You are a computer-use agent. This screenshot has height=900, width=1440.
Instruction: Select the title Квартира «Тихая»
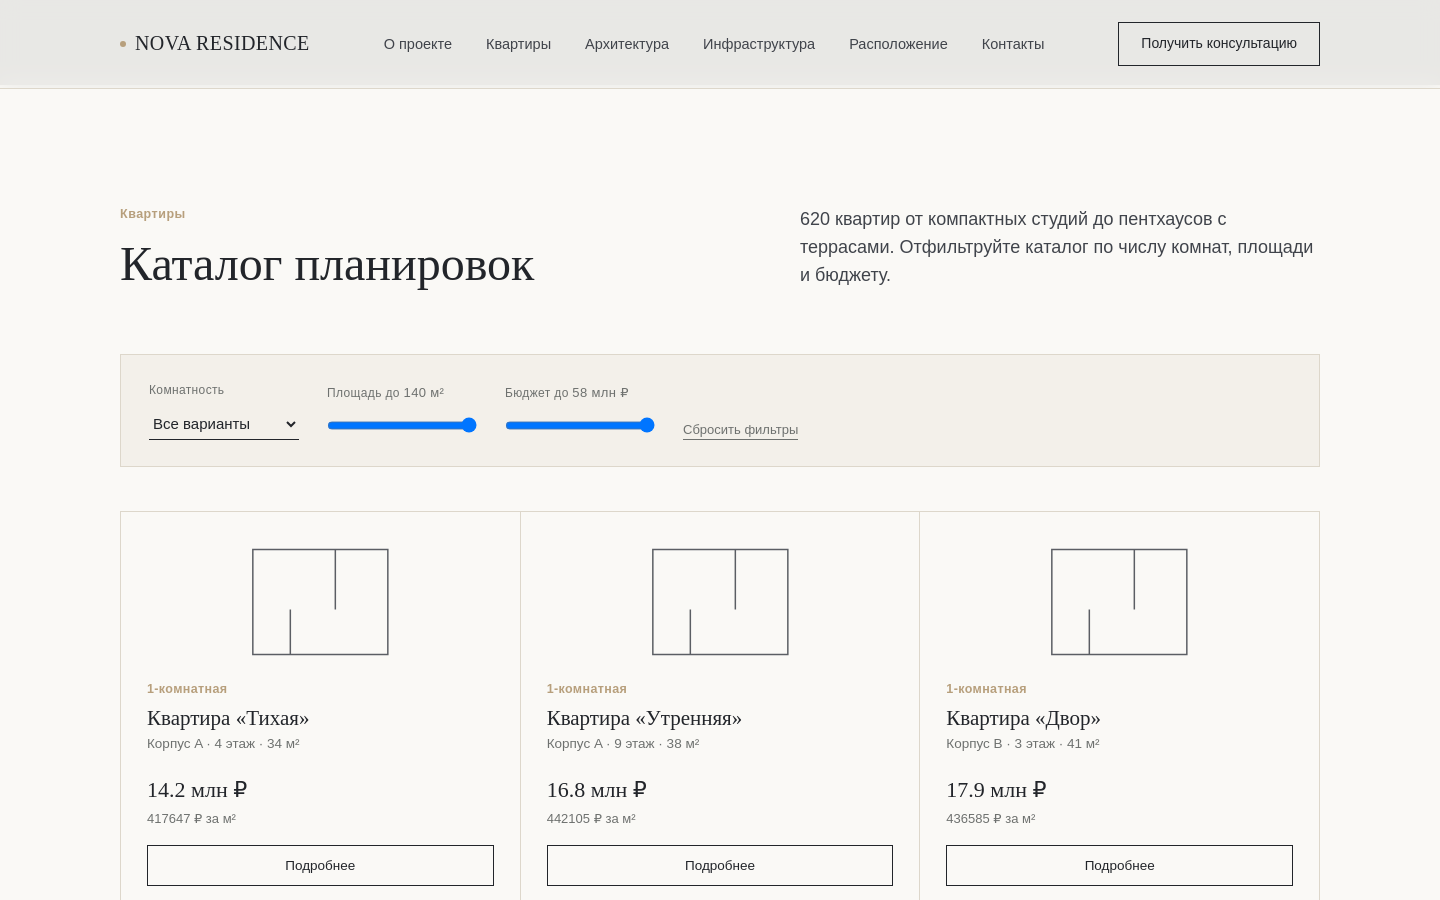click(228, 718)
